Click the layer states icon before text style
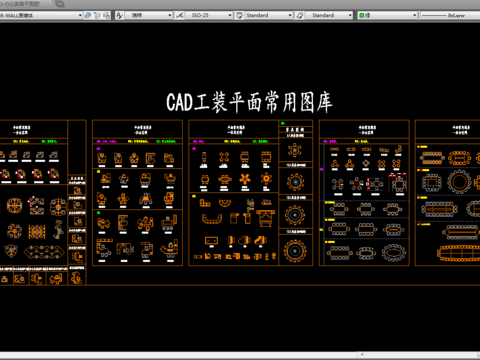The image size is (480, 360). pyautogui.click(x=106, y=15)
